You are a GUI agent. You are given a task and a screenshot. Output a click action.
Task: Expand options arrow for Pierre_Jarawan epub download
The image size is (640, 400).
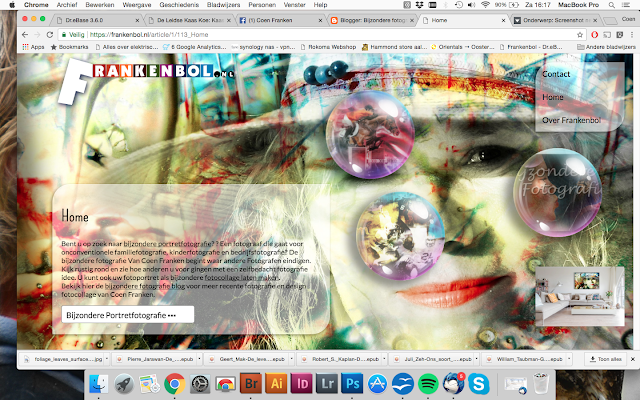[x=199, y=359]
